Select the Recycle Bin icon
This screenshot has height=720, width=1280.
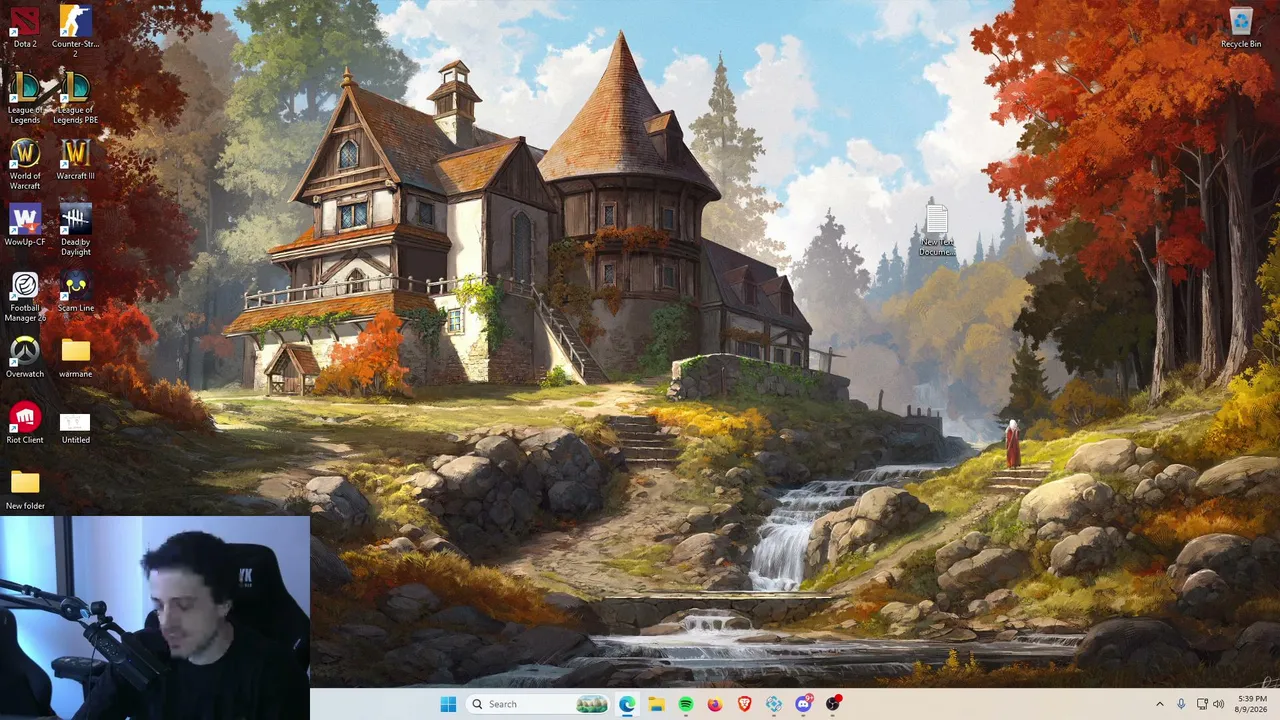tap(1241, 28)
